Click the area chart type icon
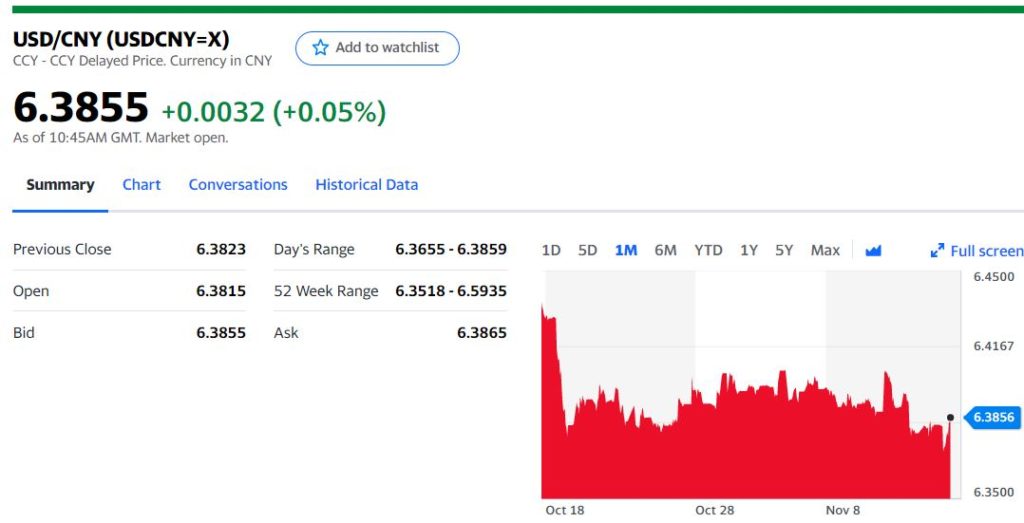1024x523 pixels. [x=873, y=250]
